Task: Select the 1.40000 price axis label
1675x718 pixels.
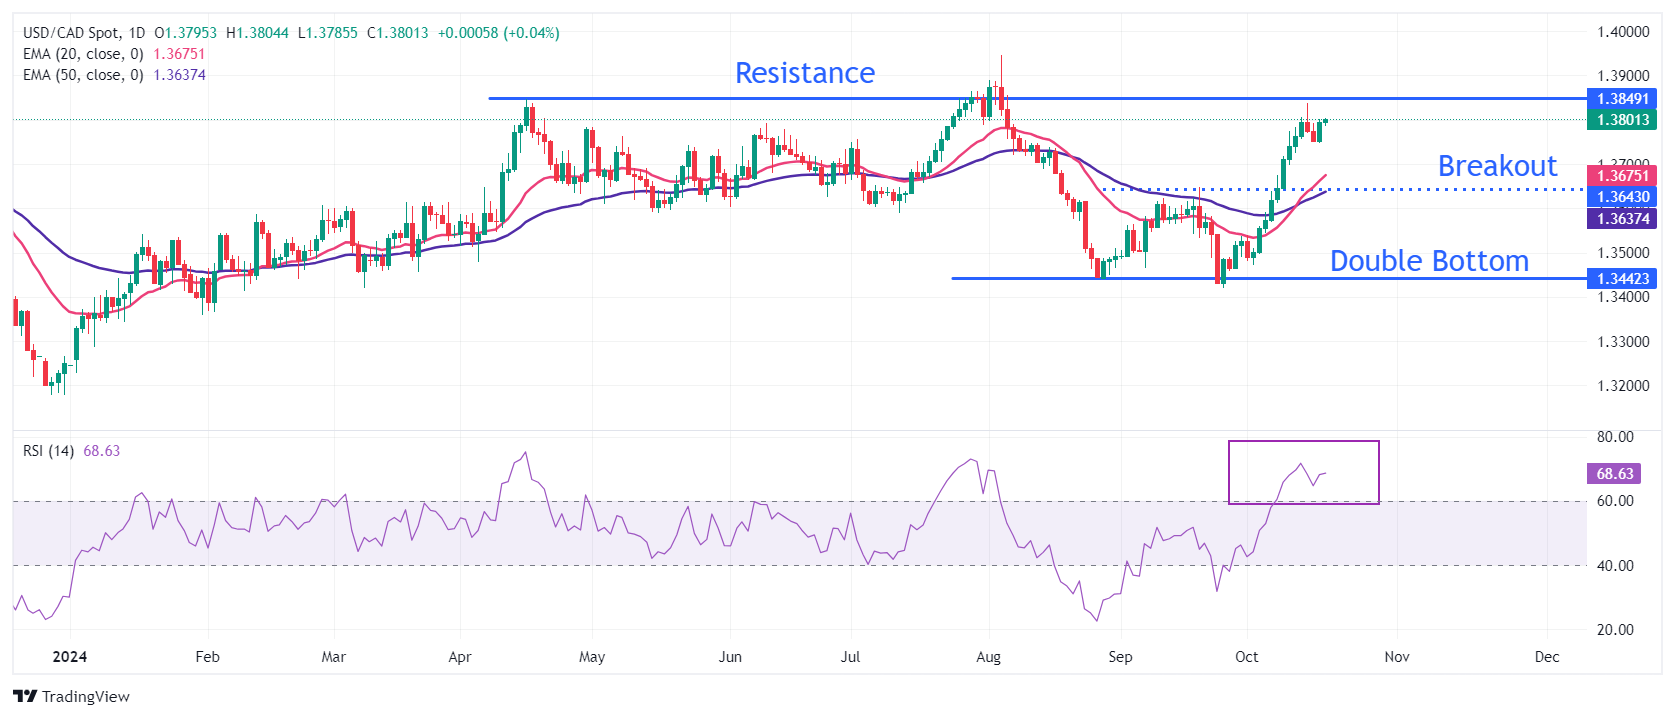Action: tap(1622, 32)
